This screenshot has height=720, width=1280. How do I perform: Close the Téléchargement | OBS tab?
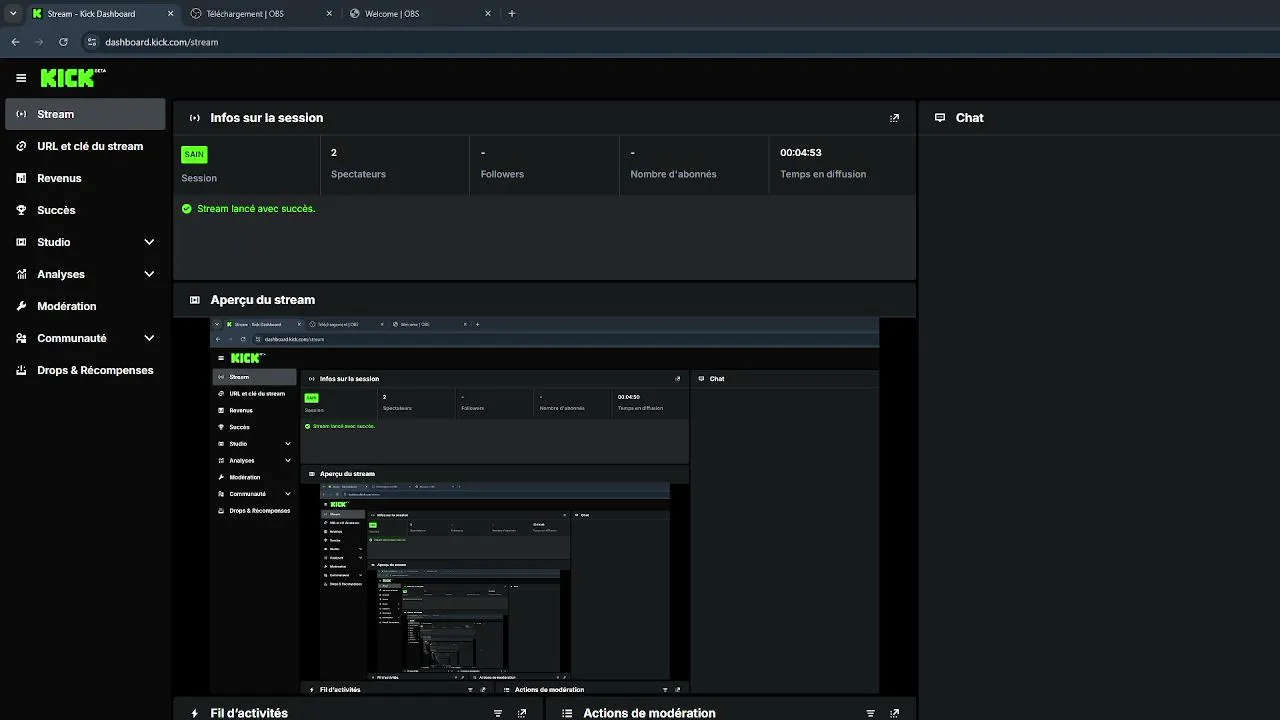click(329, 14)
